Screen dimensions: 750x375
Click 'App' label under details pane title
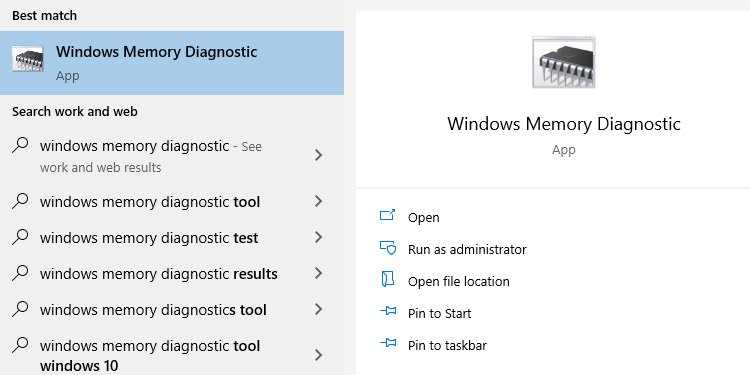(x=563, y=150)
